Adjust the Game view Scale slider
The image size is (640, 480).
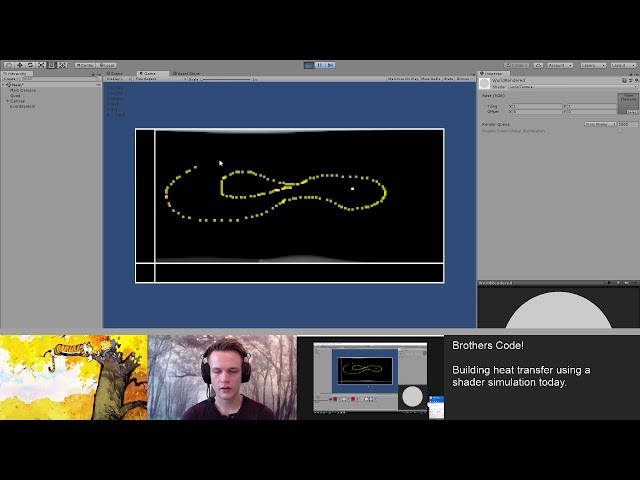pyautogui.click(x=226, y=79)
